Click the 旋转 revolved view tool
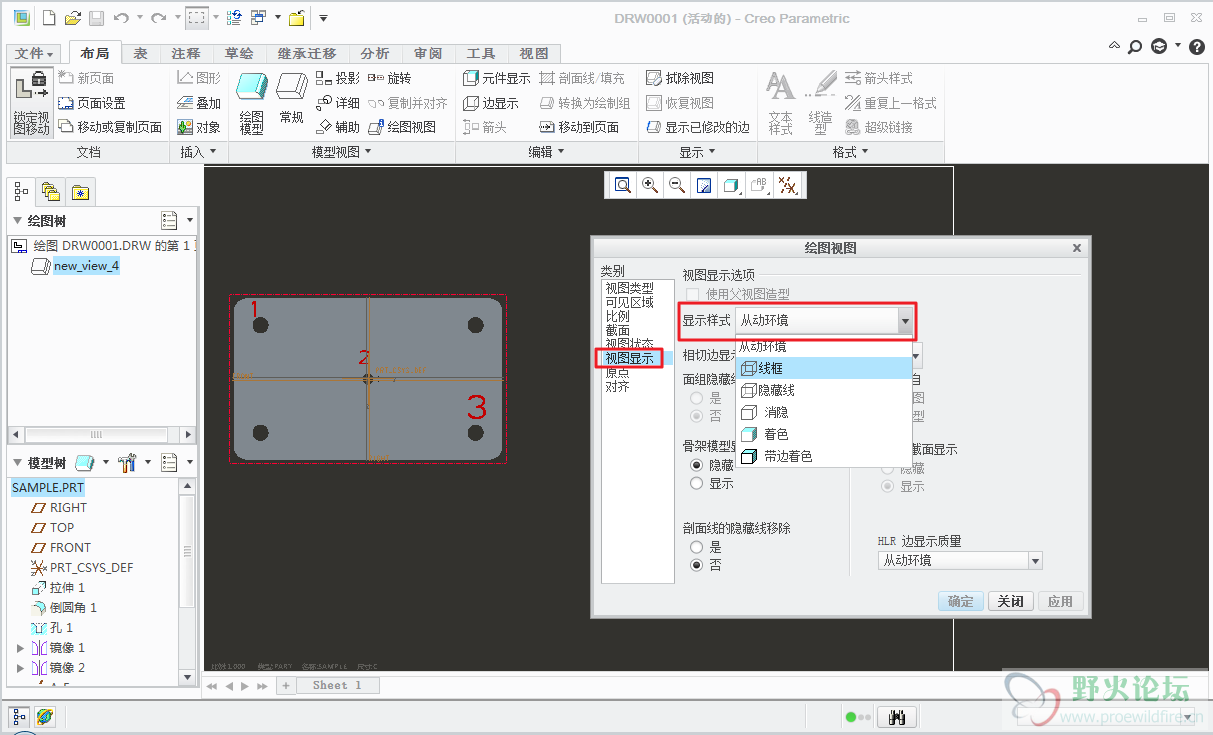This screenshot has height=735, width=1213. 389,78
